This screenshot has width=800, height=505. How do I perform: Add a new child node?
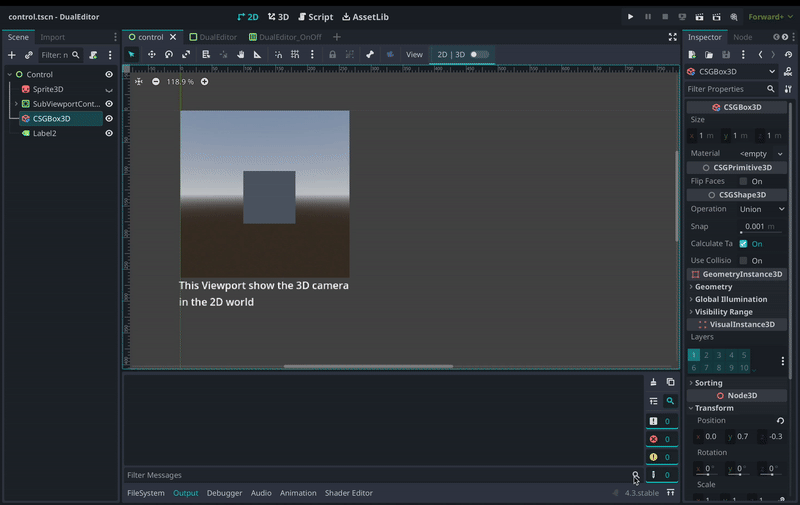click(12, 55)
